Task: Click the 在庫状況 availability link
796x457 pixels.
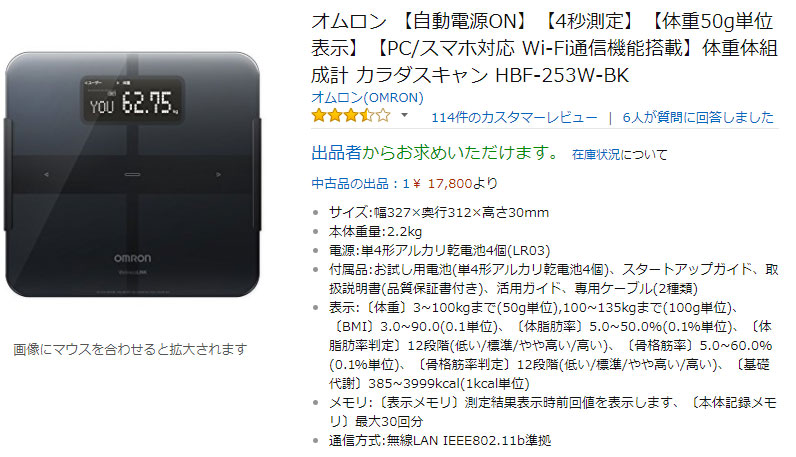Action: [x=596, y=154]
